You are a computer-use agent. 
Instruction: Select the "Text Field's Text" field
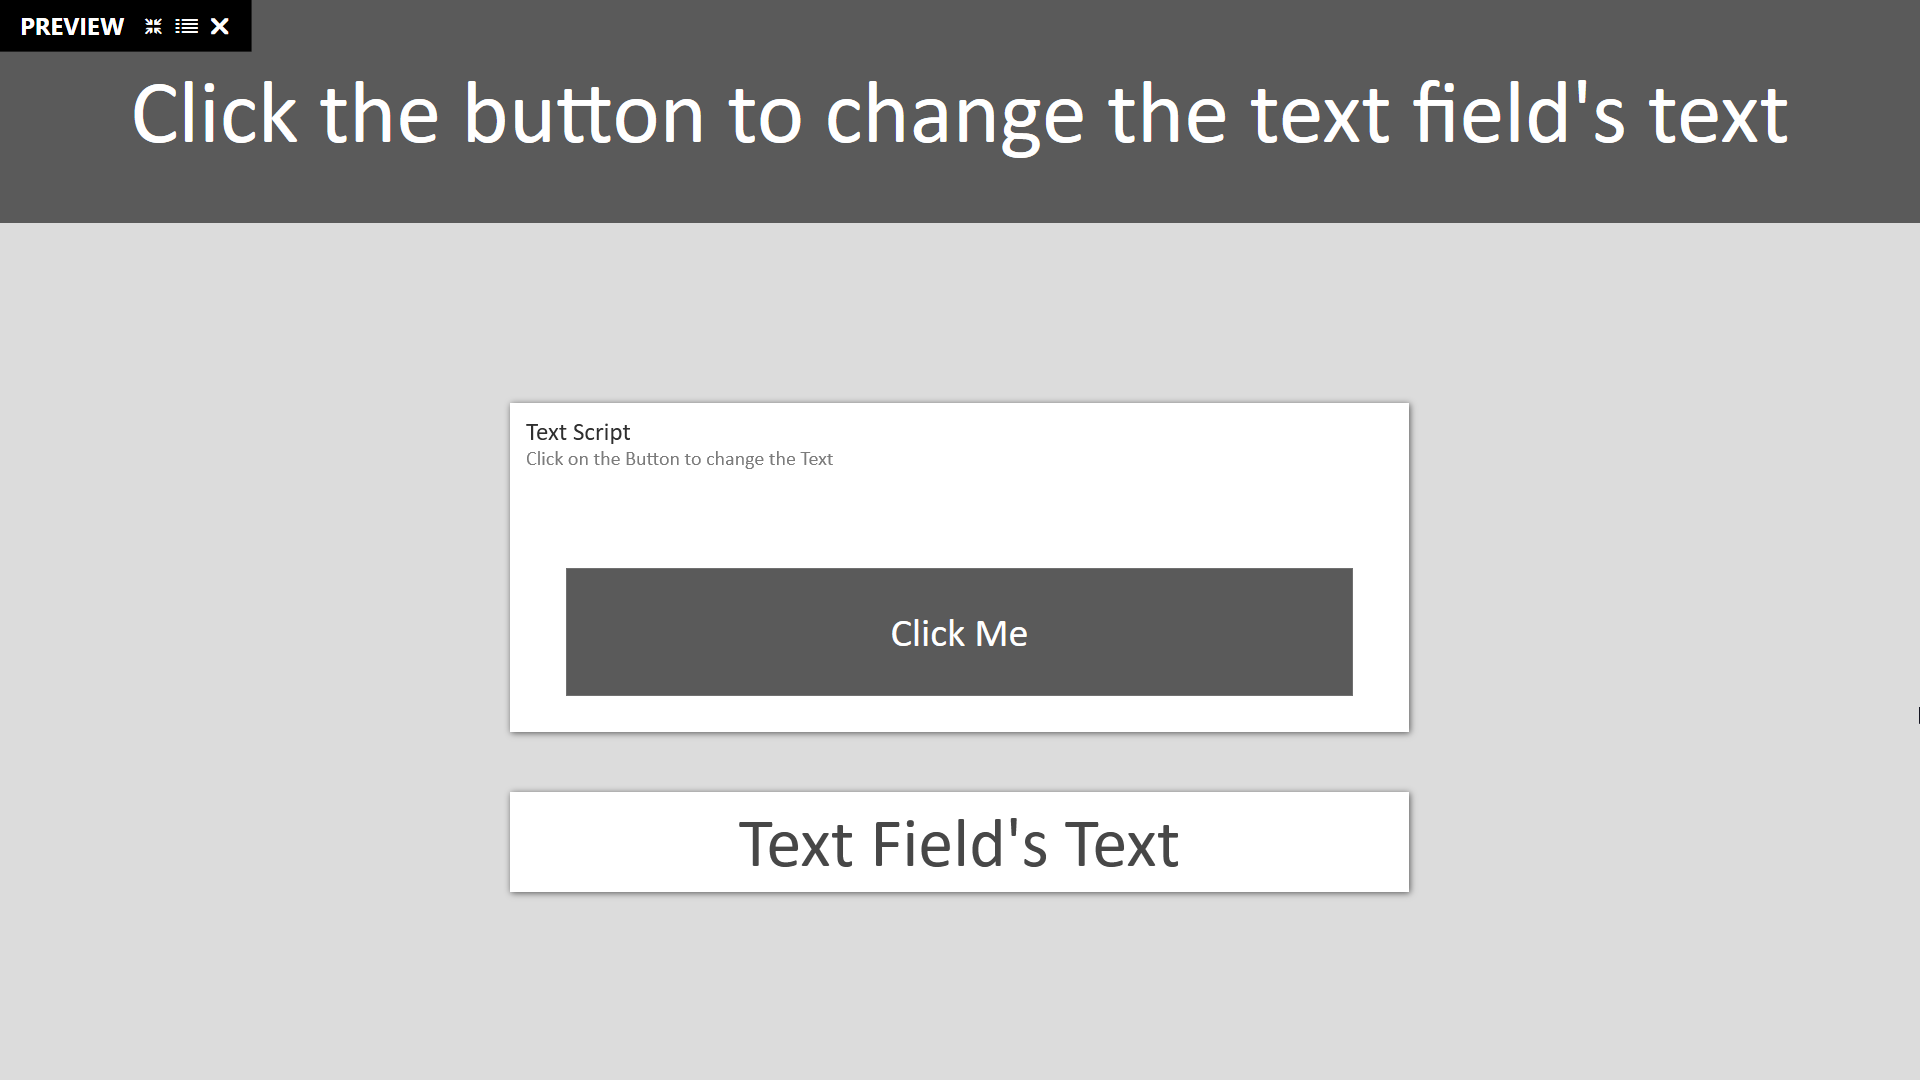959,842
